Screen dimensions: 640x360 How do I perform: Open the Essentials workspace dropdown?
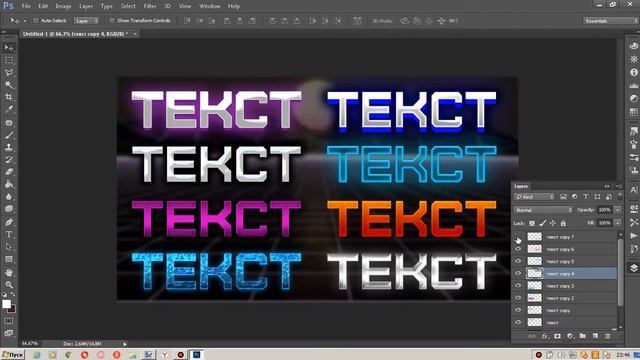[x=611, y=21]
